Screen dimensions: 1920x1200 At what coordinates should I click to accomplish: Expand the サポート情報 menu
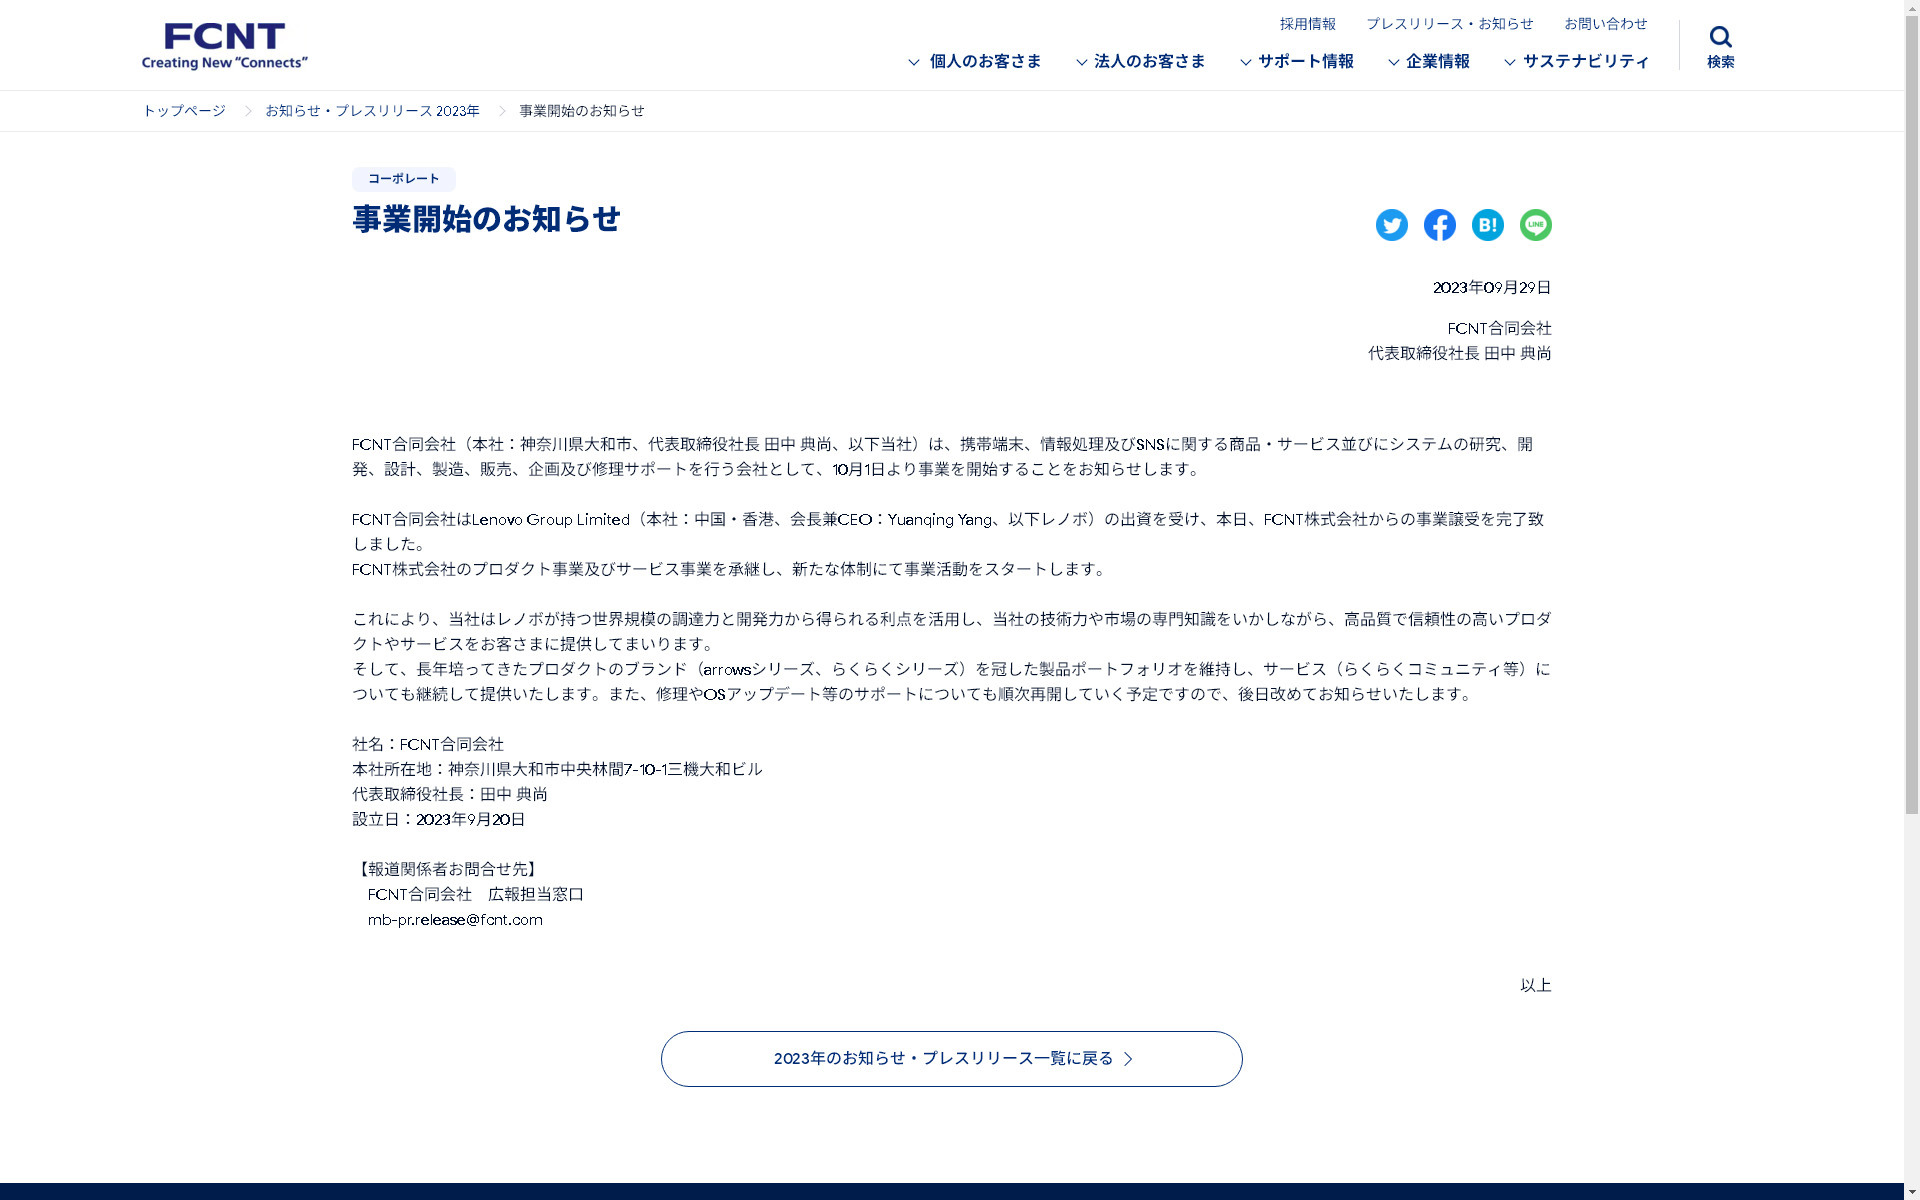coord(1297,62)
